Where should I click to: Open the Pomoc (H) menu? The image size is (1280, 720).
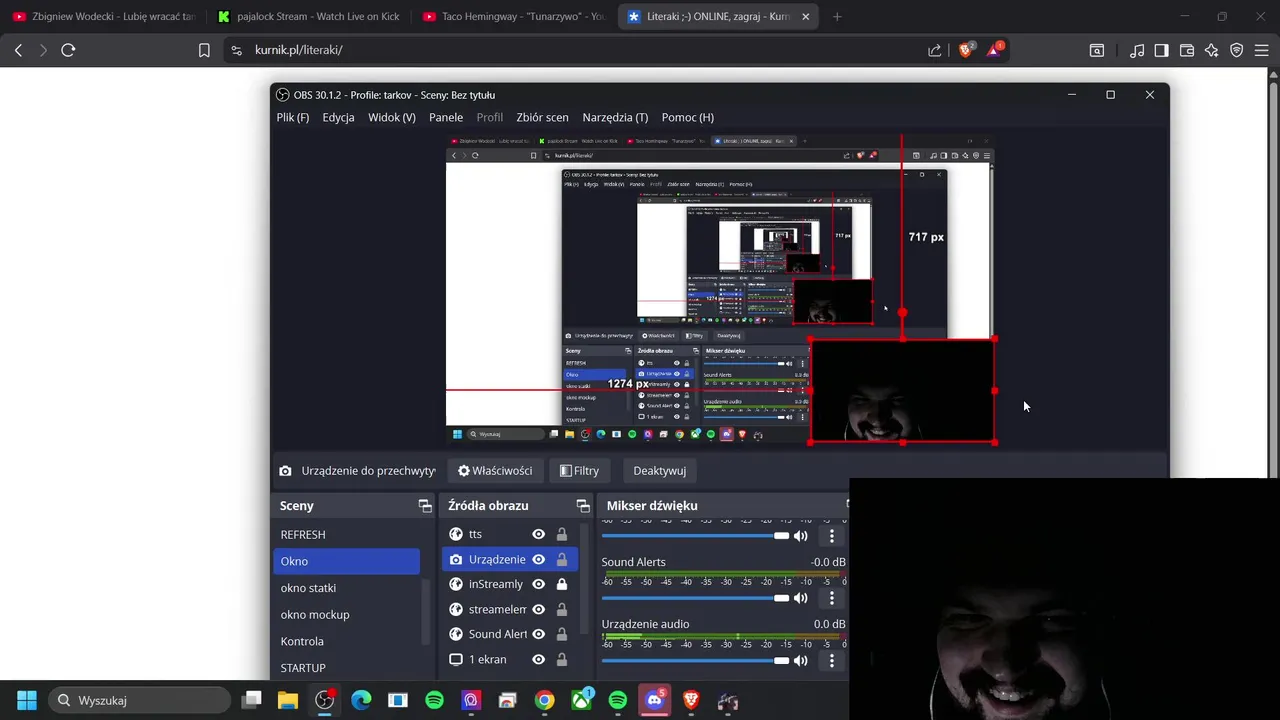point(687,117)
